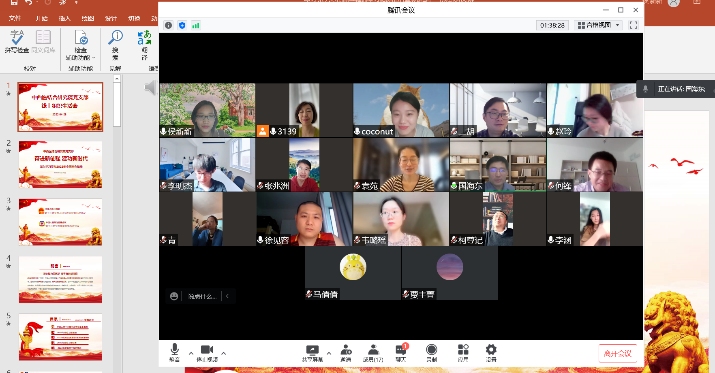Open meeting settings gear

tap(491, 353)
